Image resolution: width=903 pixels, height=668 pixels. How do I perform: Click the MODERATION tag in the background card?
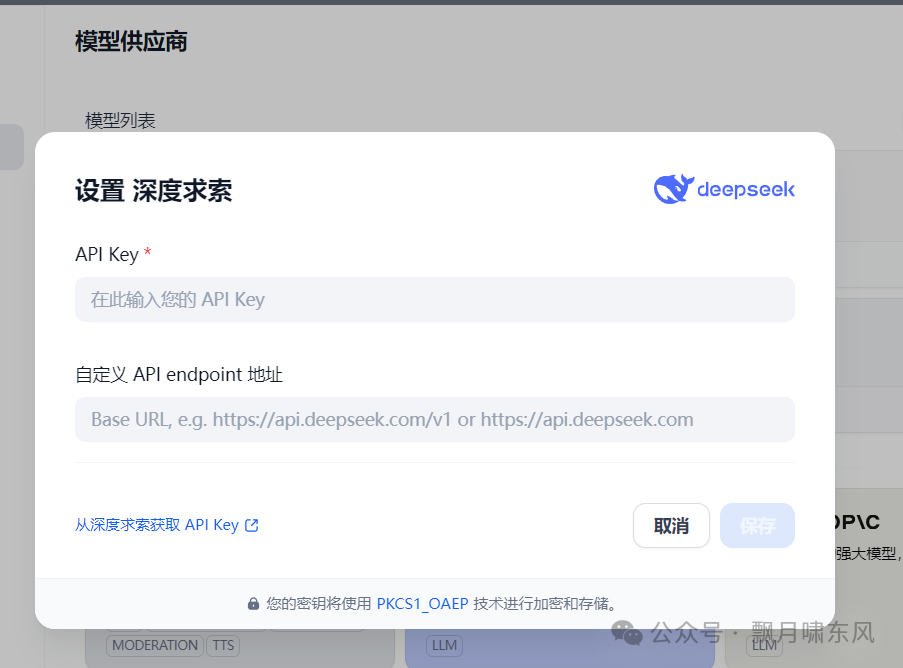click(155, 646)
